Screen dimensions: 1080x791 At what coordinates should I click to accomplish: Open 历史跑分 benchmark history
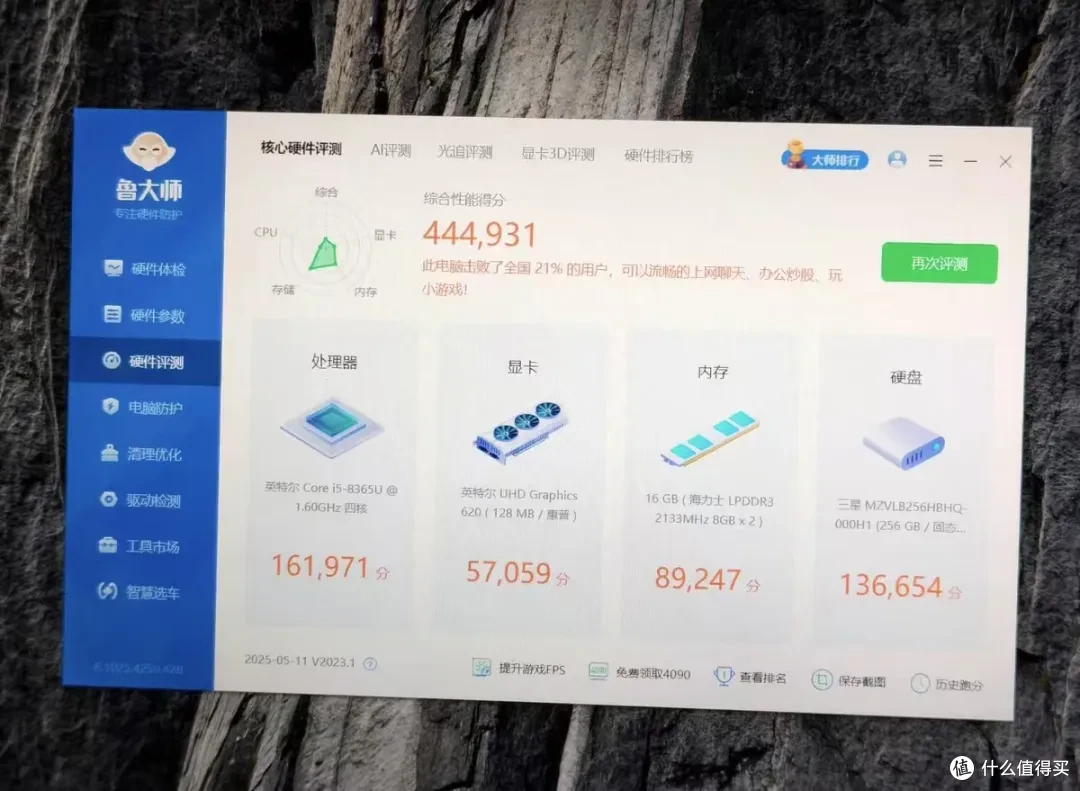(x=947, y=684)
